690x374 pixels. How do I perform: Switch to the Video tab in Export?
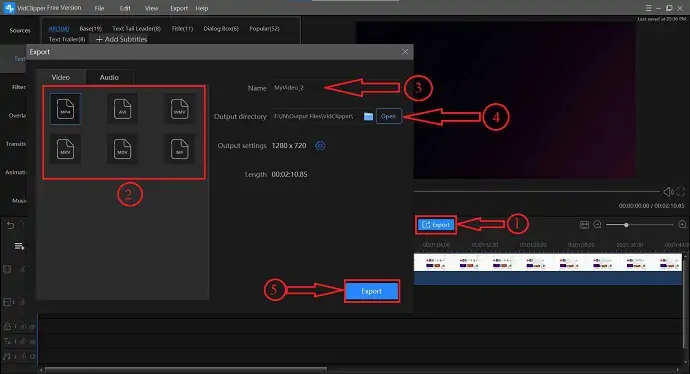[x=61, y=77]
